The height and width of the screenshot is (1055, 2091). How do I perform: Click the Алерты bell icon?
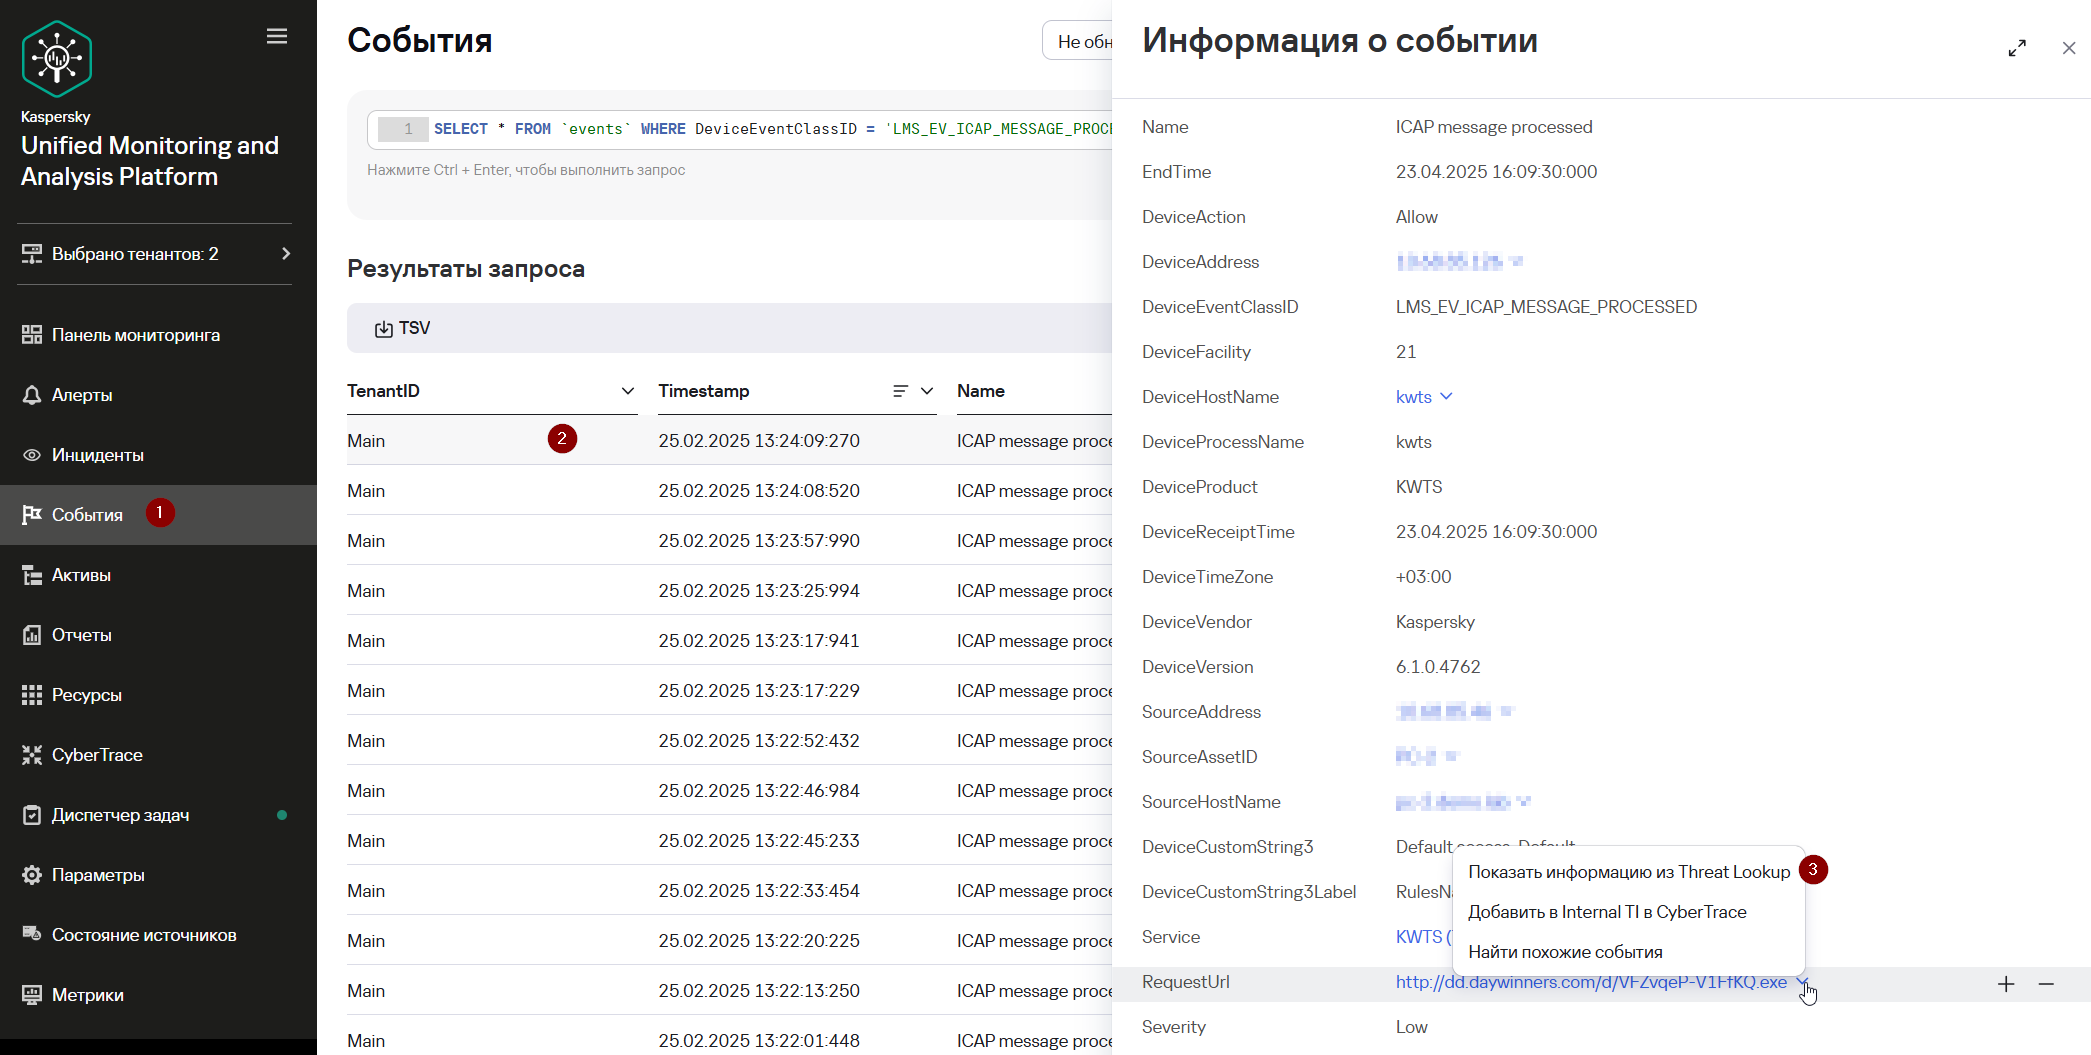coord(32,395)
